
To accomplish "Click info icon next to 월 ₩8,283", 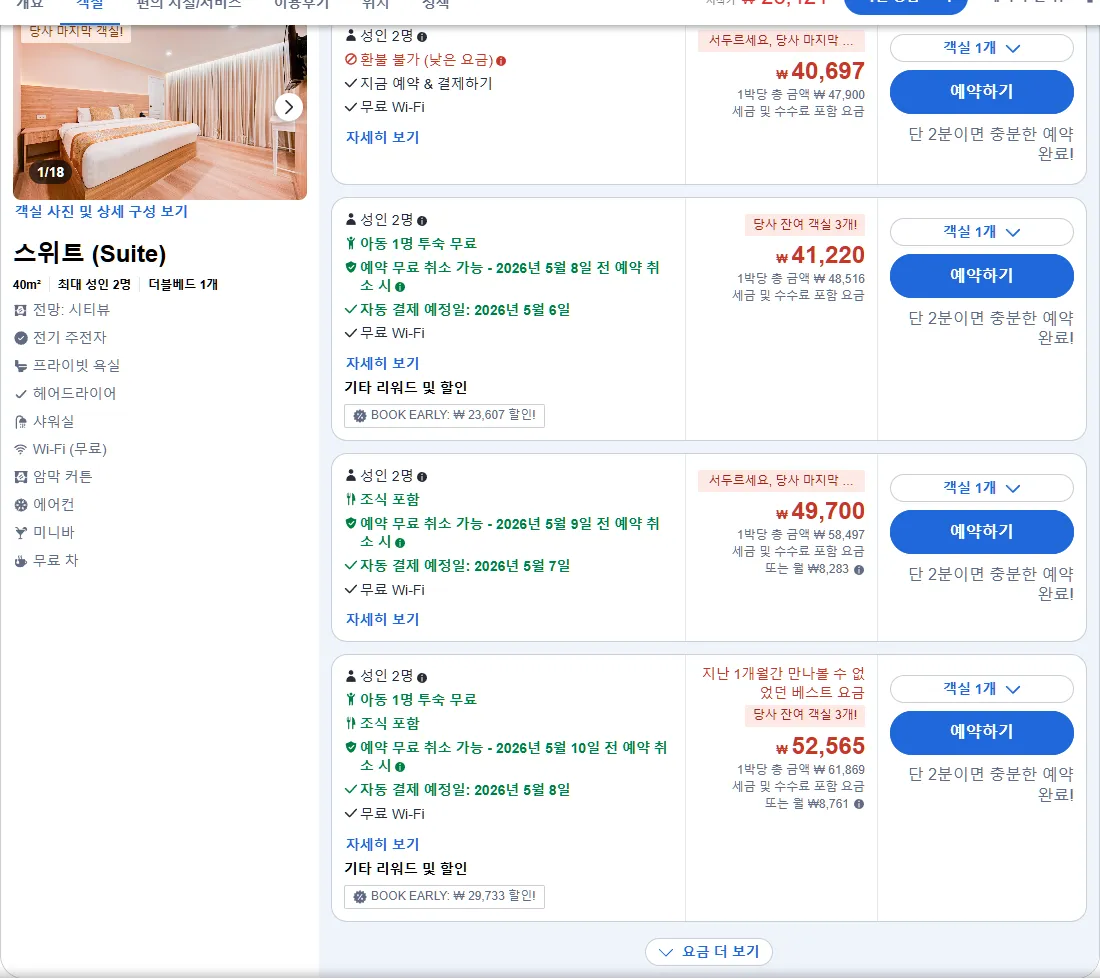I will tap(859, 569).
